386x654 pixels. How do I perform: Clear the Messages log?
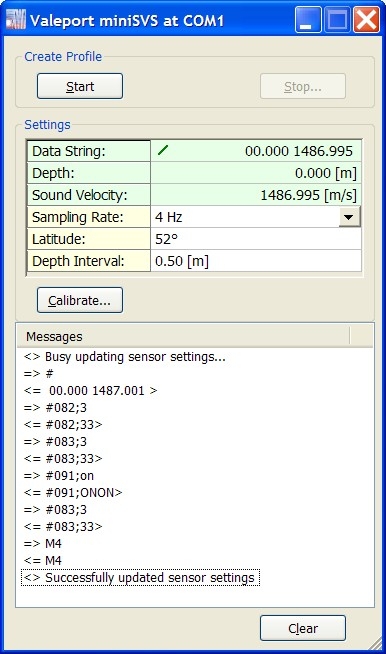[303, 628]
